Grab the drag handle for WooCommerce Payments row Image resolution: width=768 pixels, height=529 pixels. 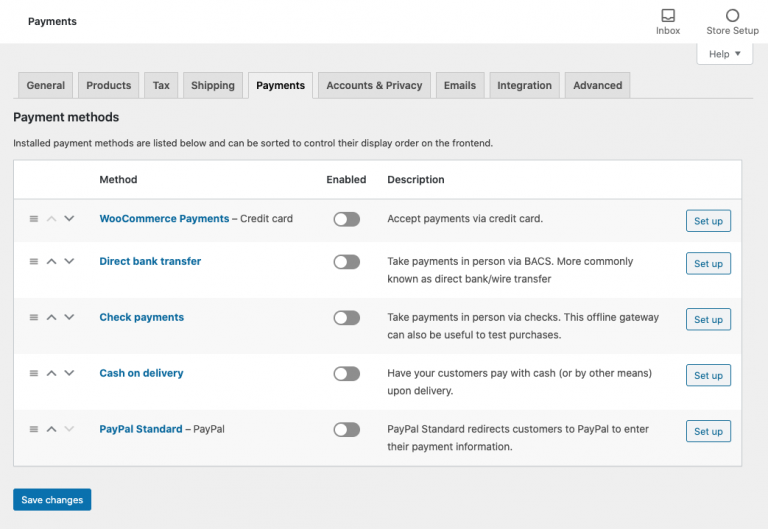pos(34,219)
